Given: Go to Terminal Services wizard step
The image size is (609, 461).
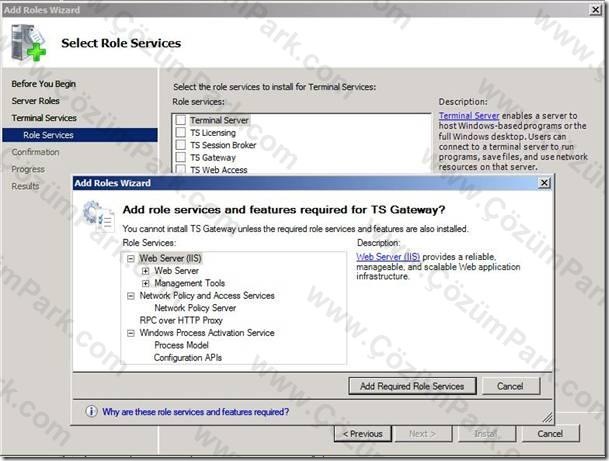Looking at the screenshot, I should click(44, 118).
